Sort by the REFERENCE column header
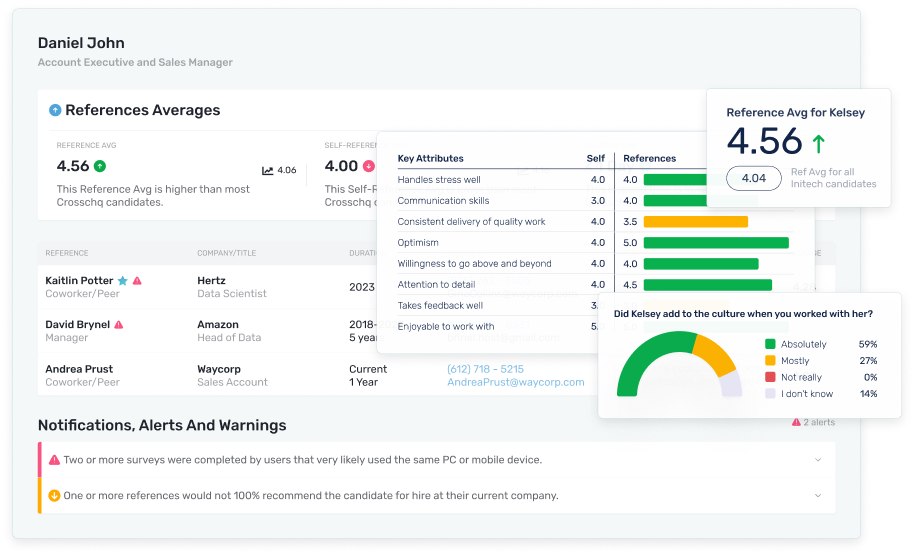Image resolution: width=914 pixels, height=555 pixels. click(67, 253)
